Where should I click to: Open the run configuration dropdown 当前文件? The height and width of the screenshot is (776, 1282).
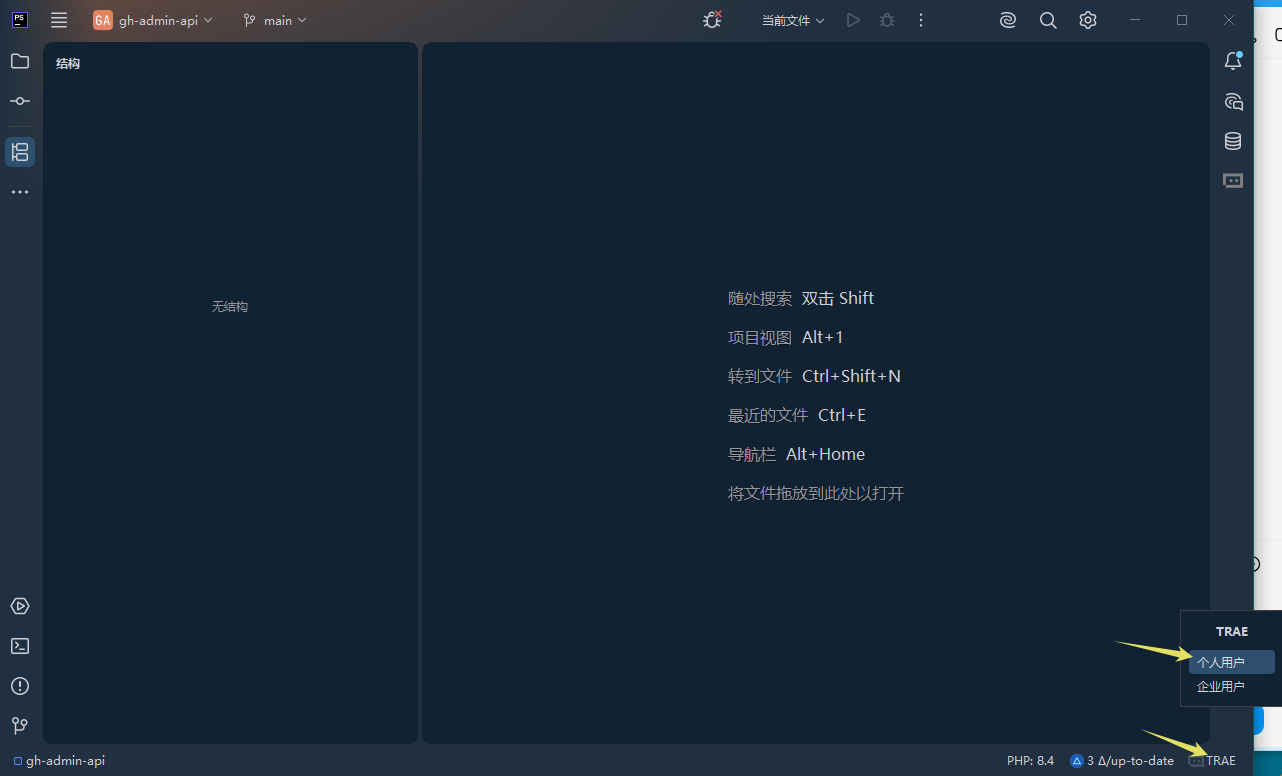point(793,20)
